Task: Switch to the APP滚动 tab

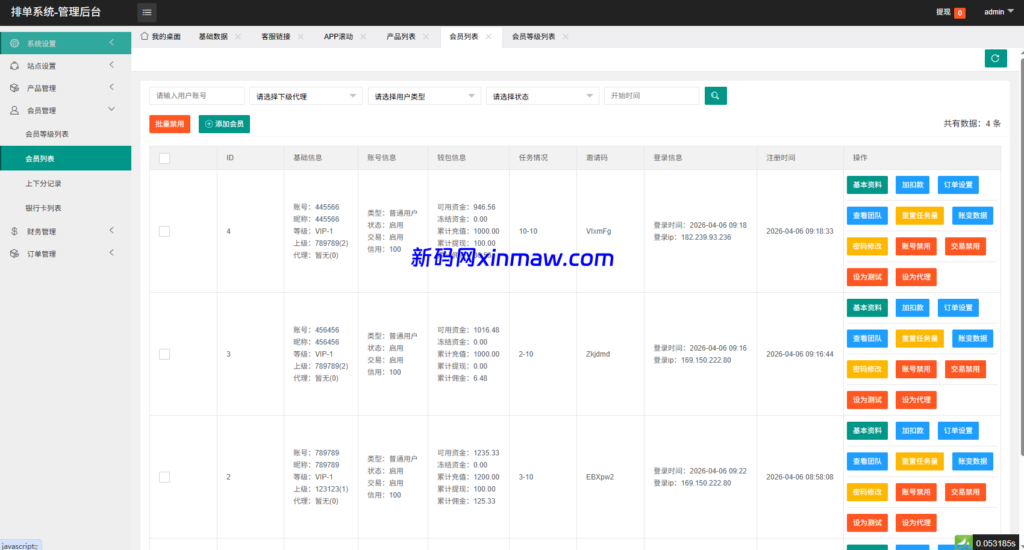Action: tap(338, 37)
